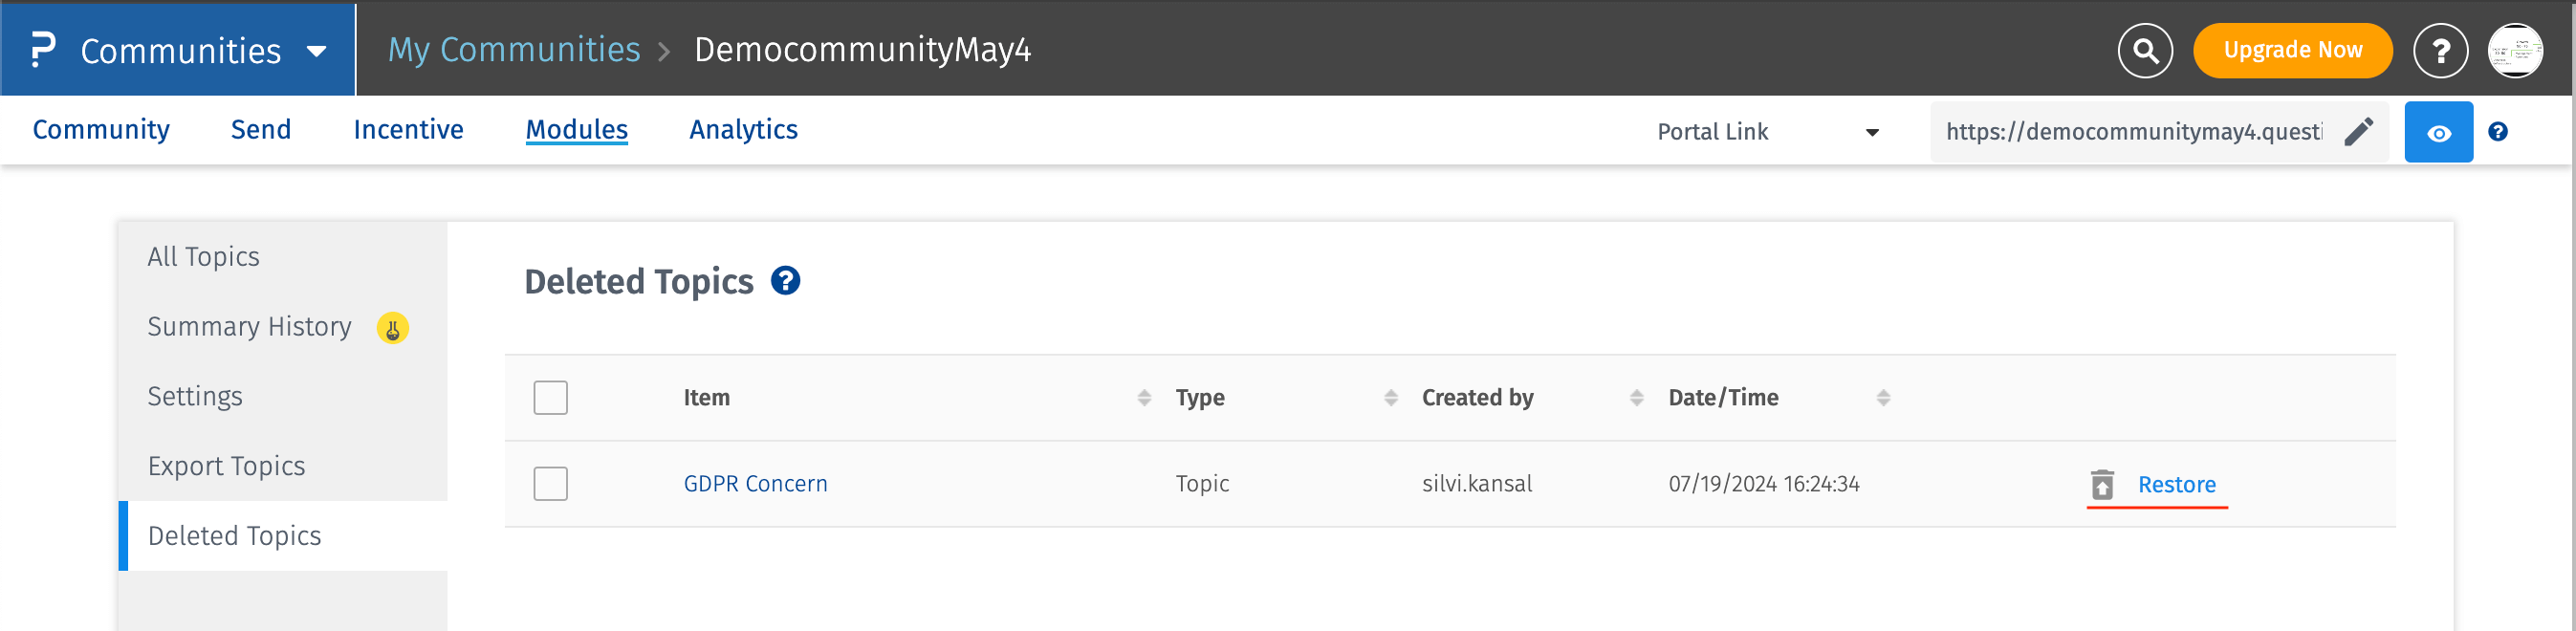Check the GDPR Concern row checkbox
The width and height of the screenshot is (2576, 631).
[550, 484]
